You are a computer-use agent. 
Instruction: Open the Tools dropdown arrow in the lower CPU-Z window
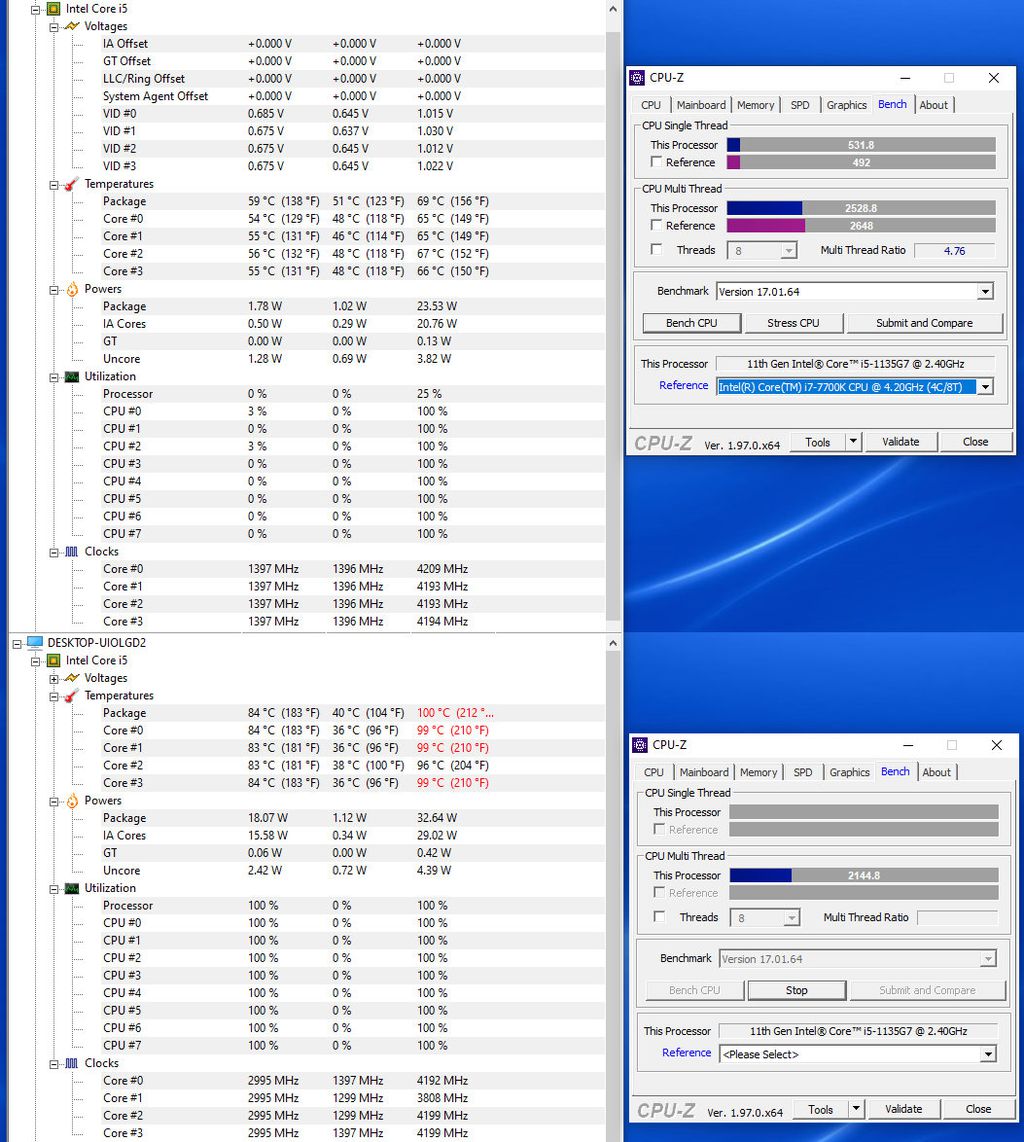coord(856,1108)
